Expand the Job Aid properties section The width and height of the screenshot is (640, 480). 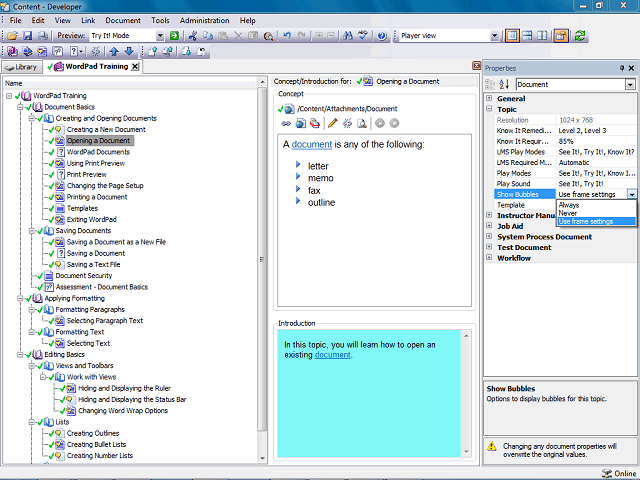coord(489,226)
